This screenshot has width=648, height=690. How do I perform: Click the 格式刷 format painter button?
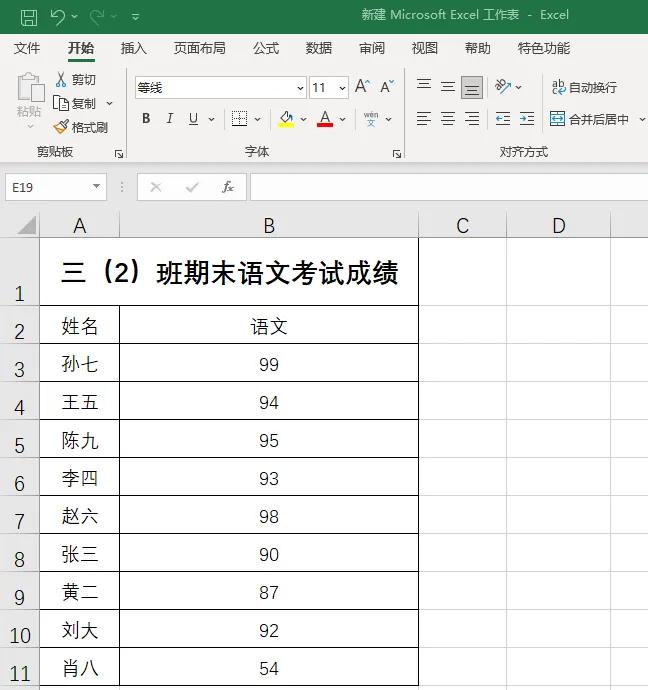pyautogui.click(x=81, y=127)
